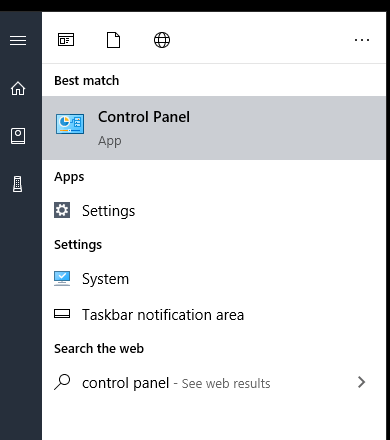
Task: Click the tower device icon in sidebar
Action: click(x=18, y=184)
